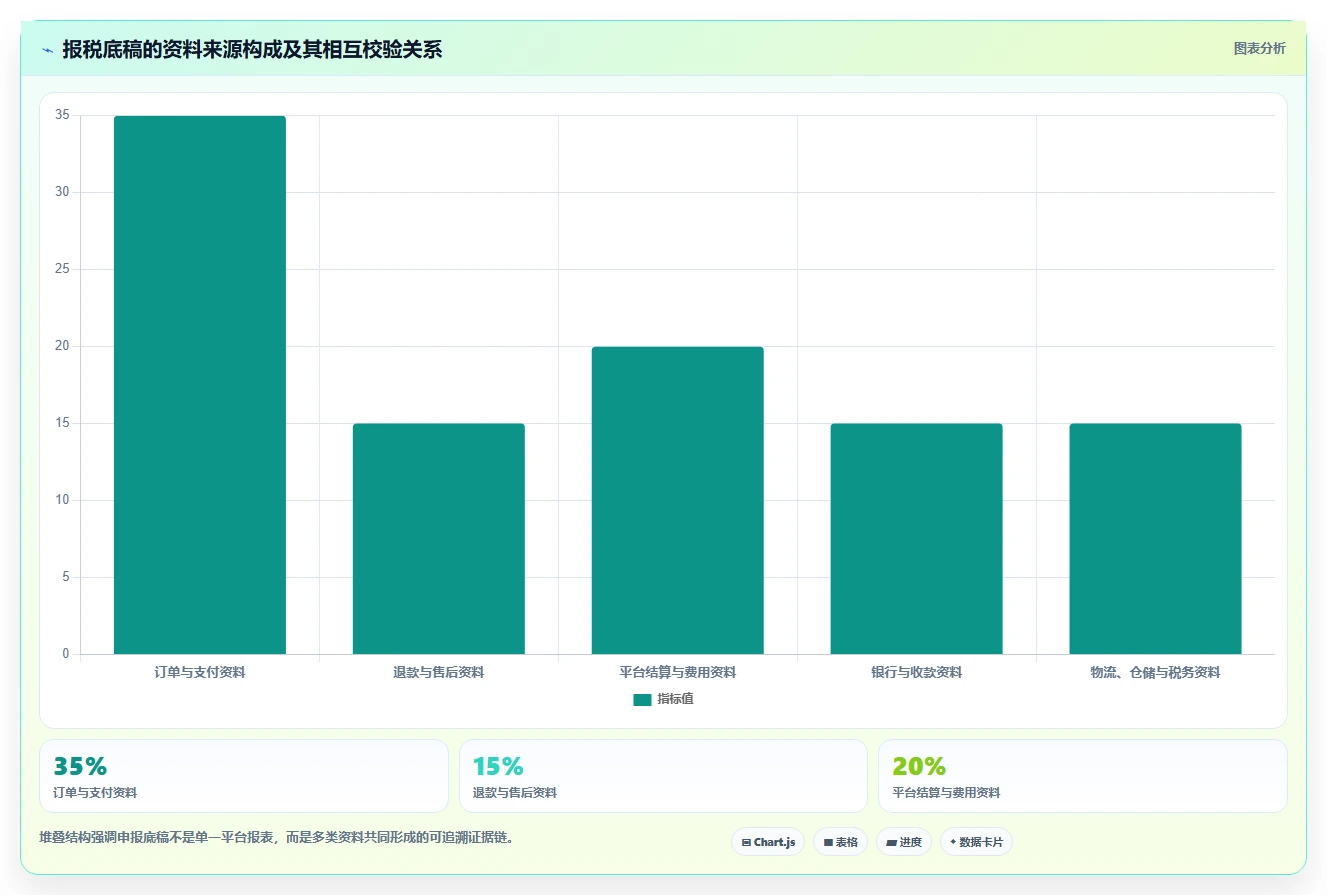
Task: Open the 15% data card
Action: pos(663,776)
